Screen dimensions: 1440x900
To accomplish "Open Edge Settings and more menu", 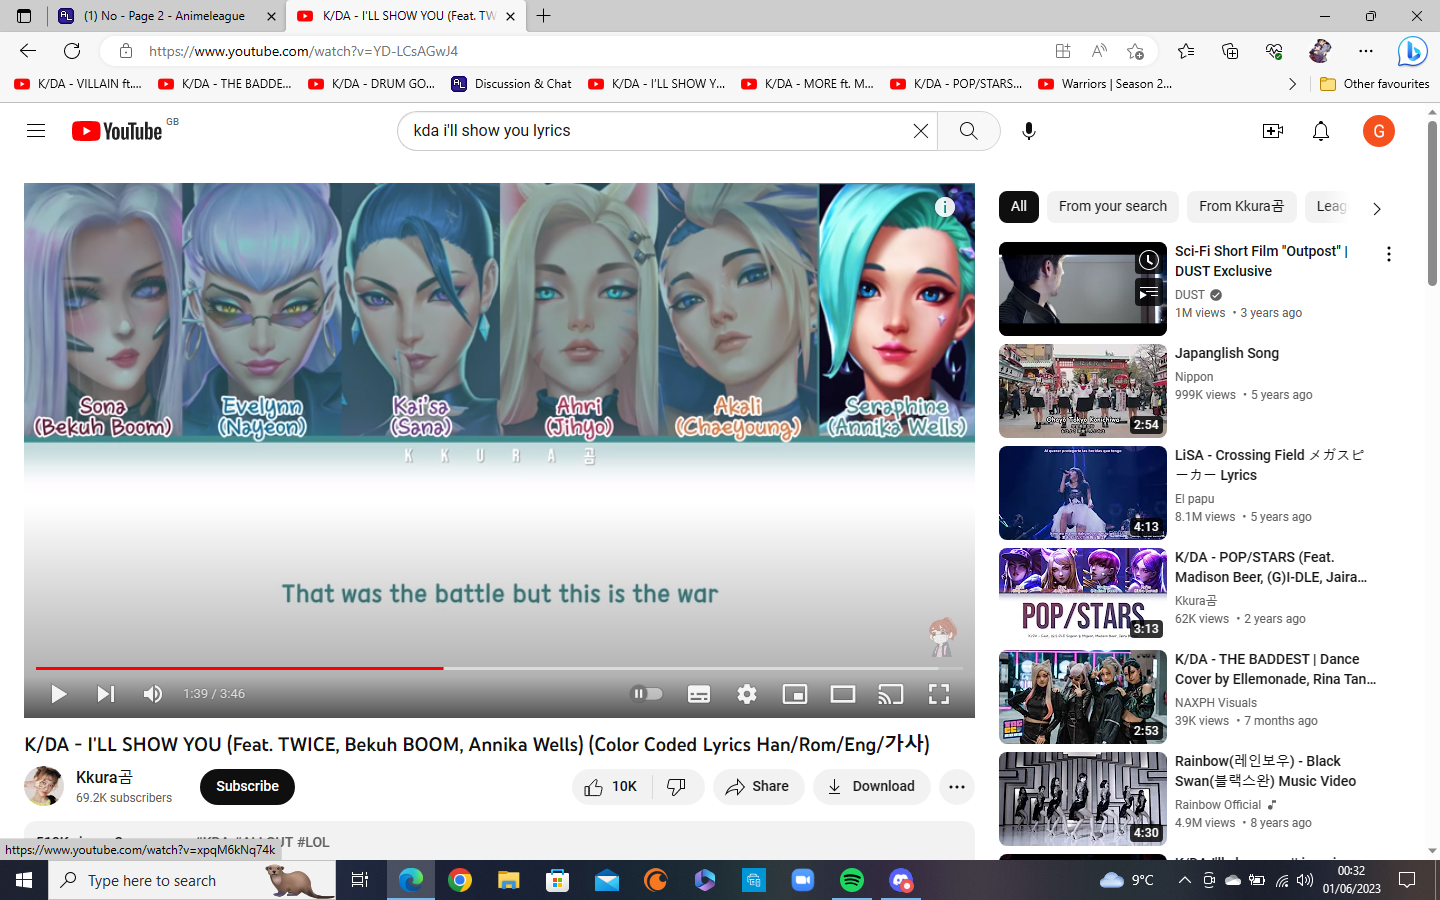I will [x=1366, y=51].
